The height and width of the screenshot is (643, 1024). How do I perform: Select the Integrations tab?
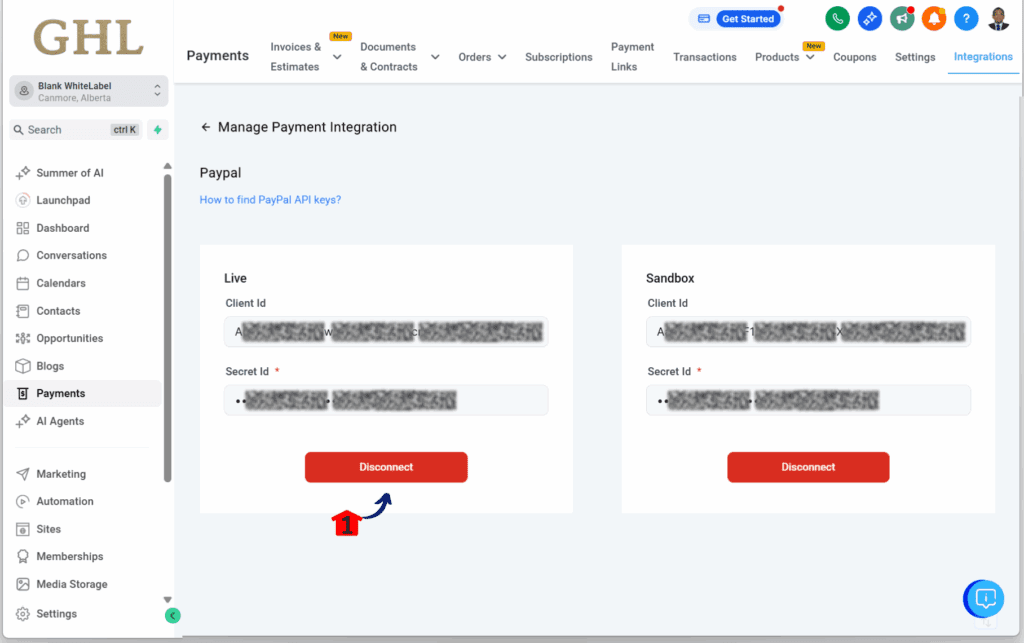[983, 57]
